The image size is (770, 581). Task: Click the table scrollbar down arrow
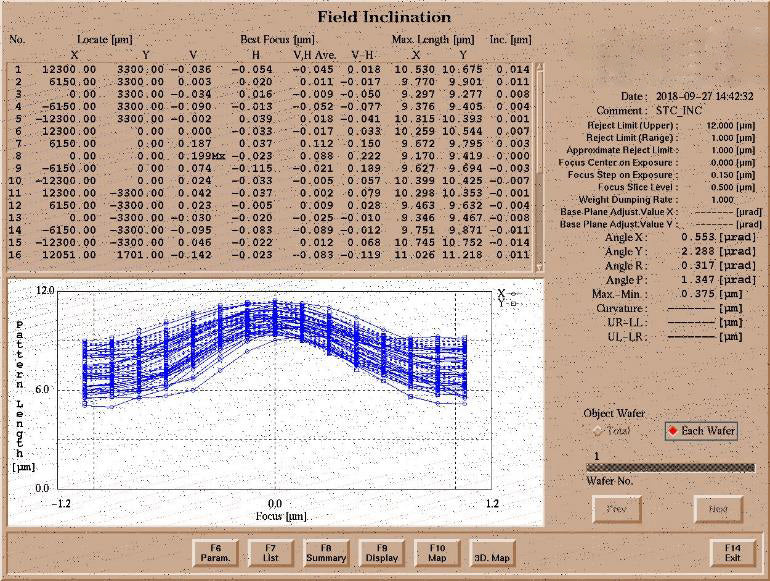(x=539, y=267)
